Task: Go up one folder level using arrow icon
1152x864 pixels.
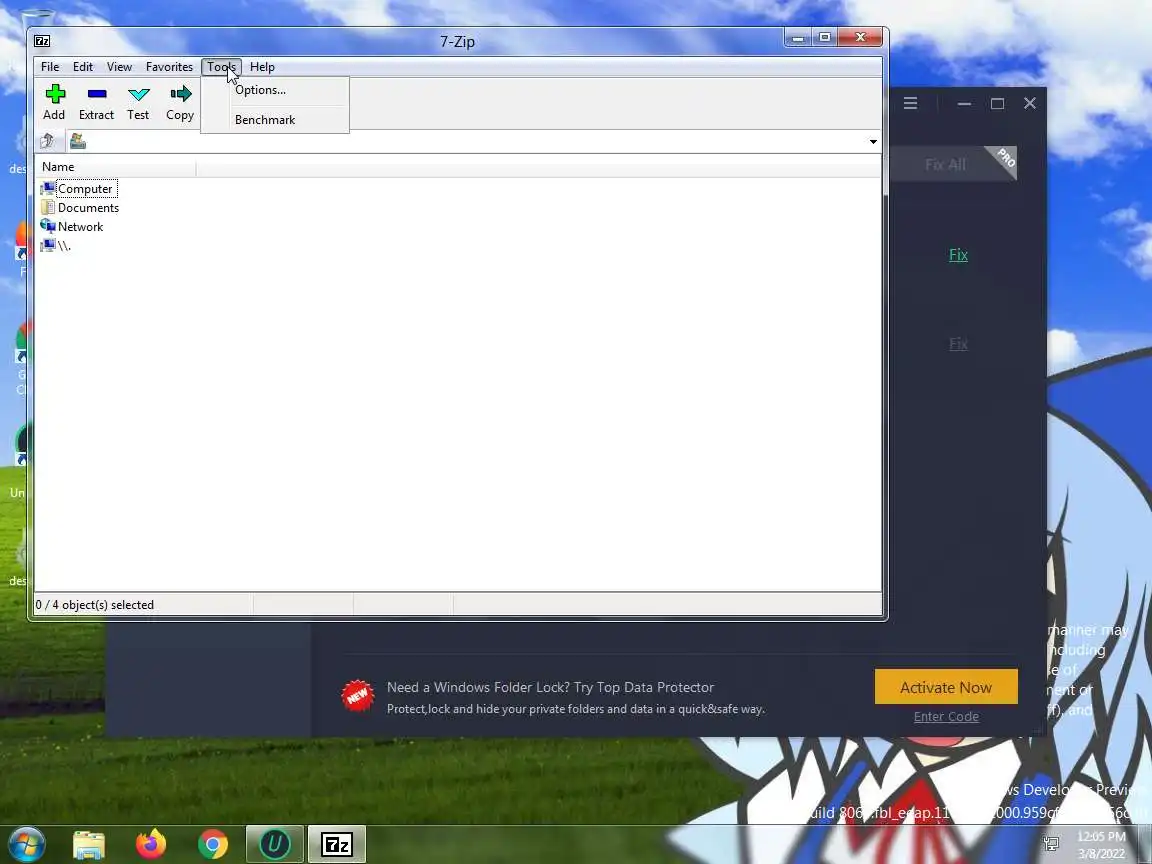Action: 48,141
